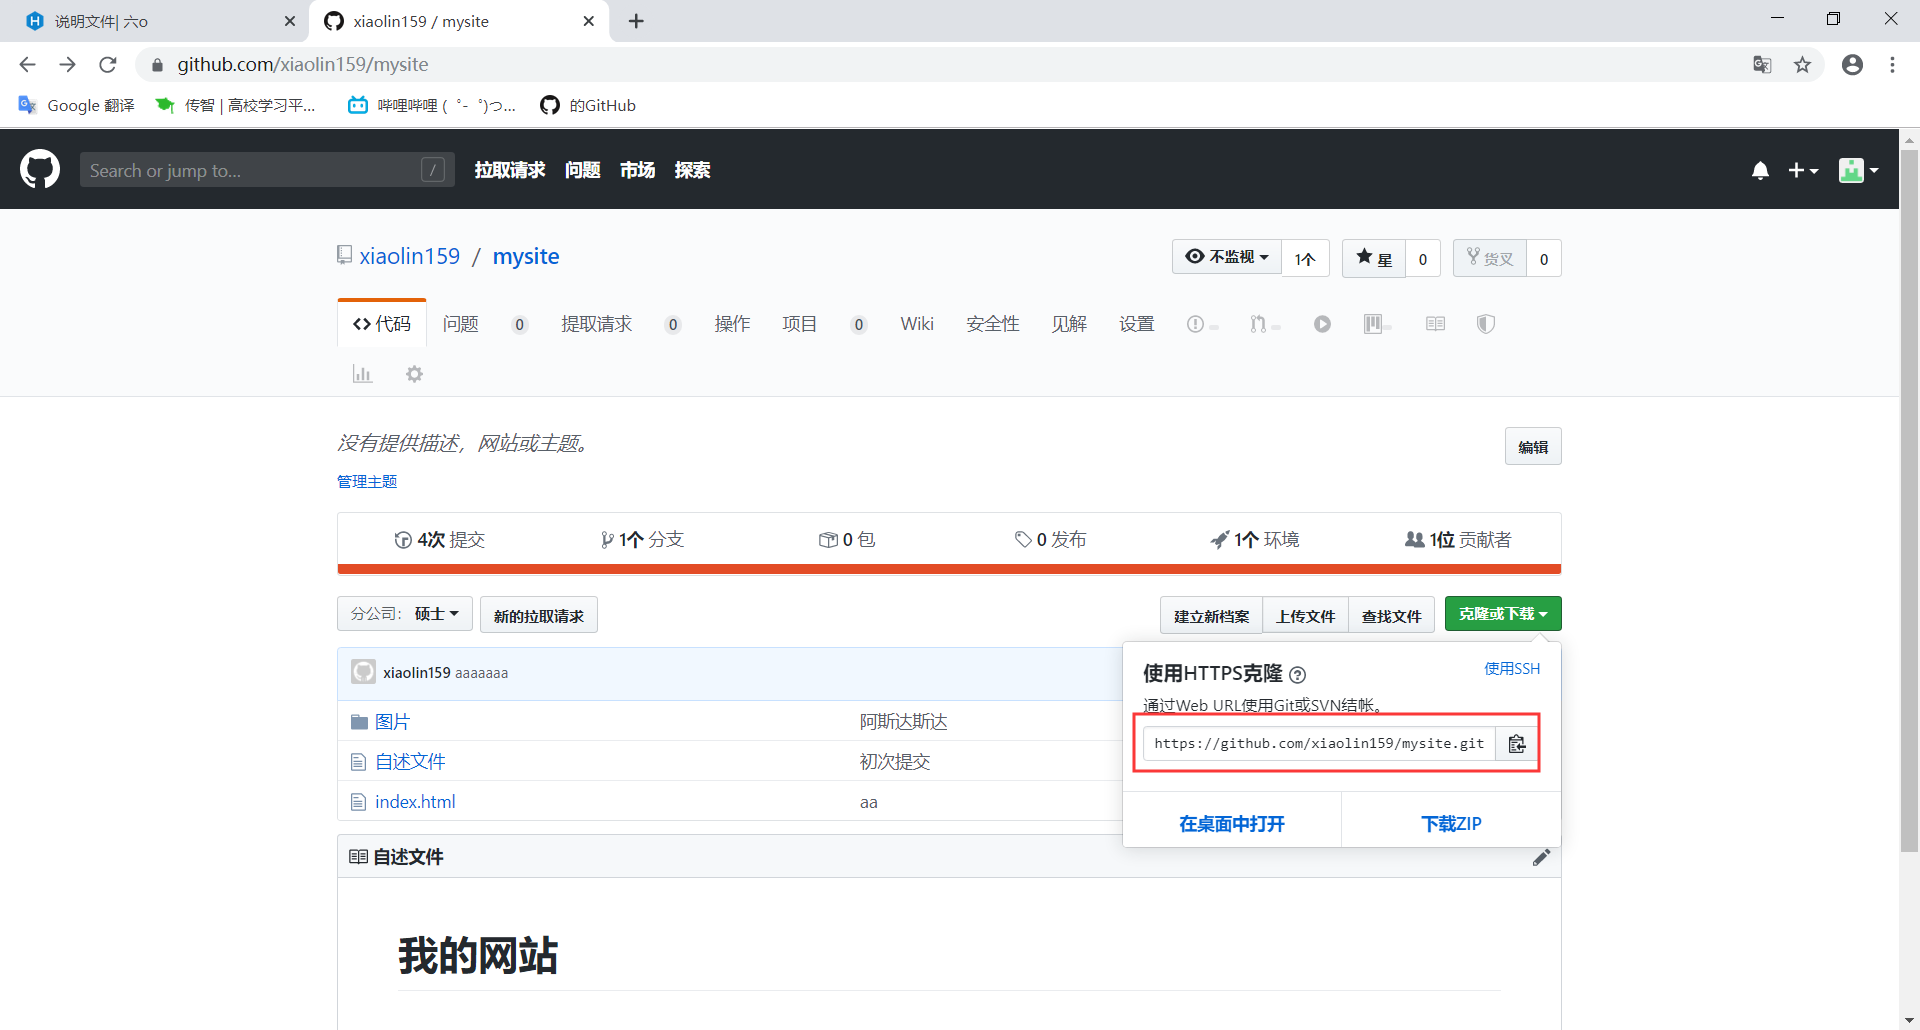This screenshot has height=1030, width=1920.
Task: Go back in browser history
Action: [x=28, y=65]
